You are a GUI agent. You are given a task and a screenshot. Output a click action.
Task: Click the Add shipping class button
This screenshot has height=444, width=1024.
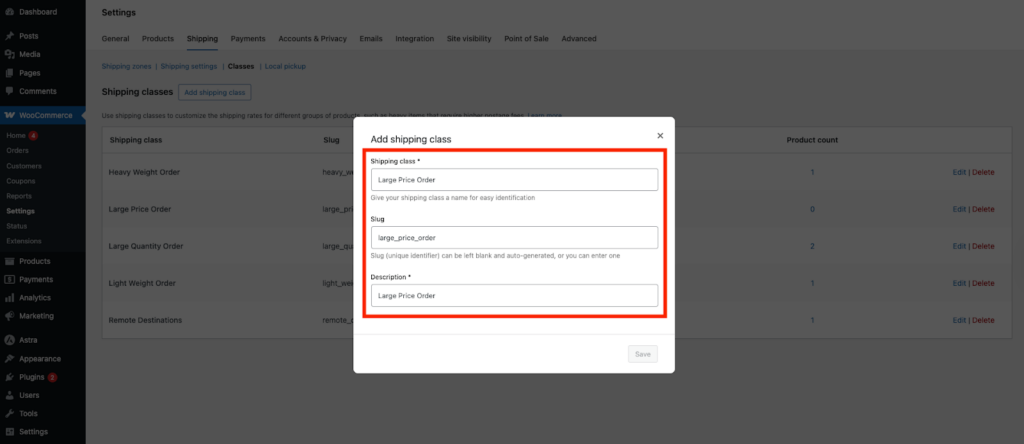[215, 92]
